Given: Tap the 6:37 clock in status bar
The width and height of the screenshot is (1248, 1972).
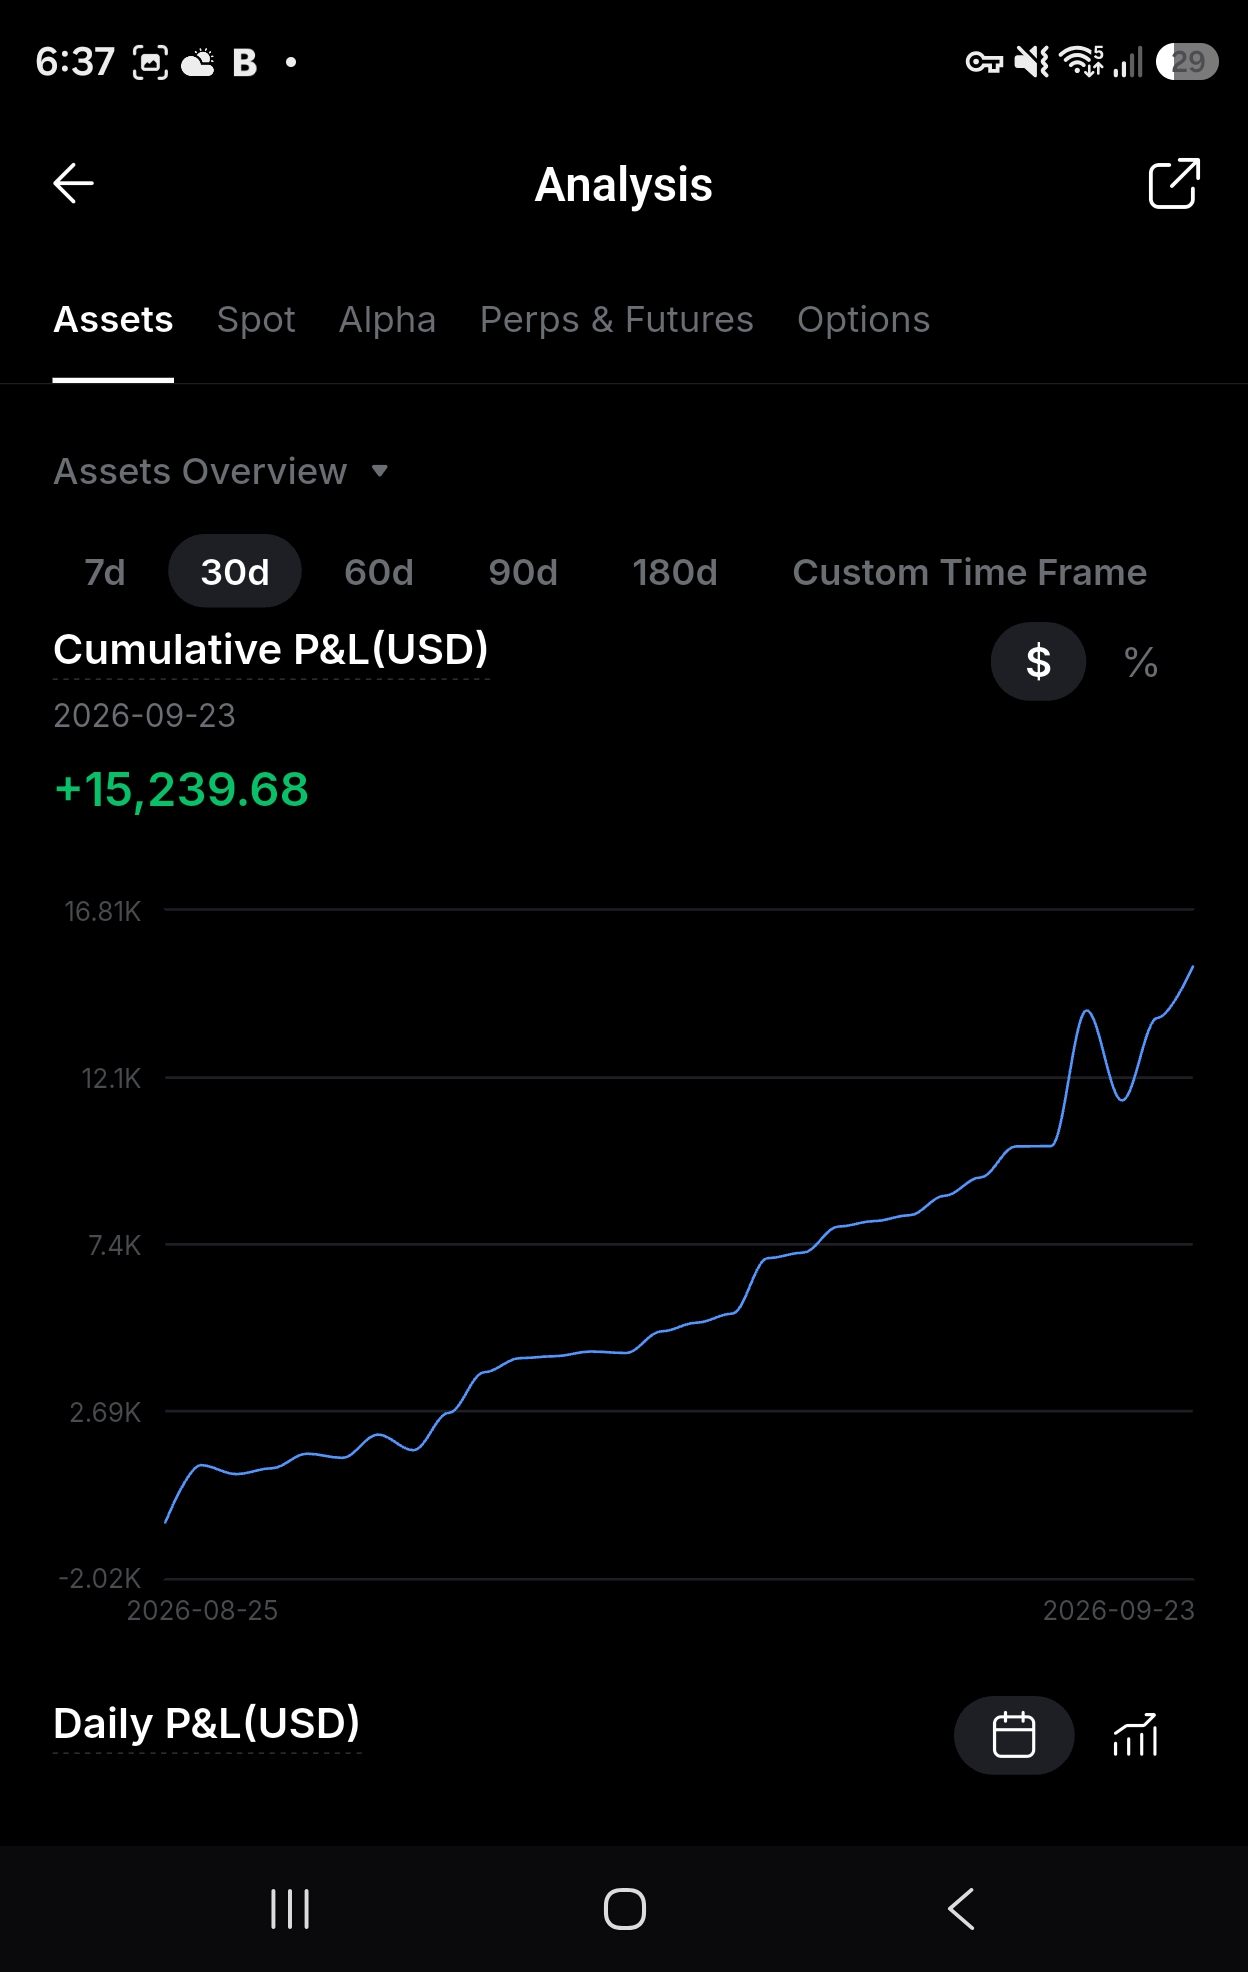Looking at the screenshot, I should [75, 62].
